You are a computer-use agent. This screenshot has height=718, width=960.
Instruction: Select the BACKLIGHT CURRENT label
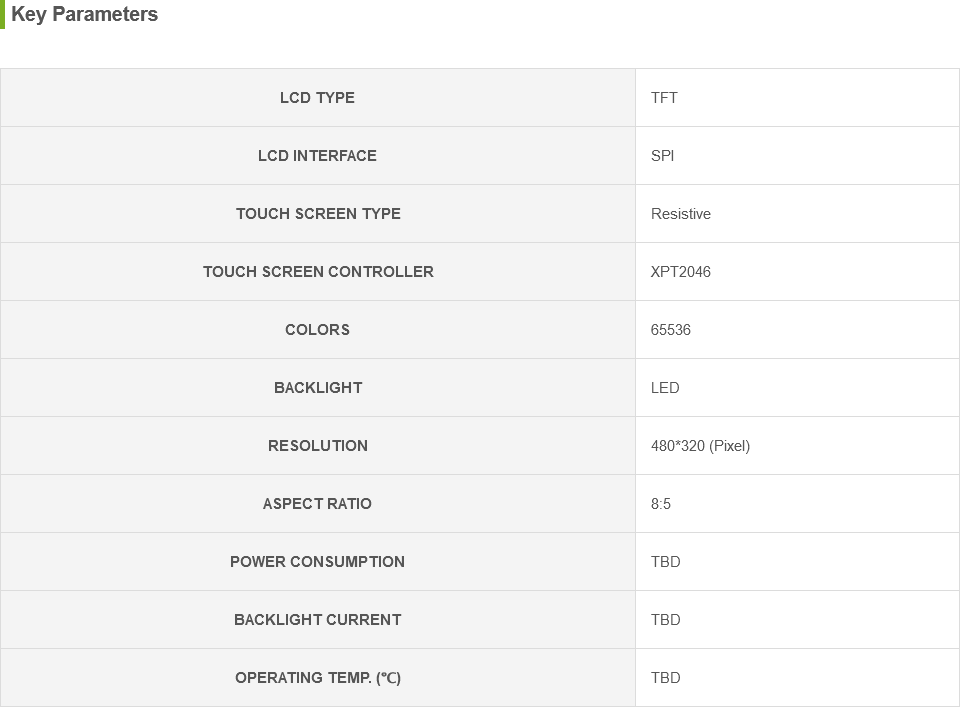[318, 620]
